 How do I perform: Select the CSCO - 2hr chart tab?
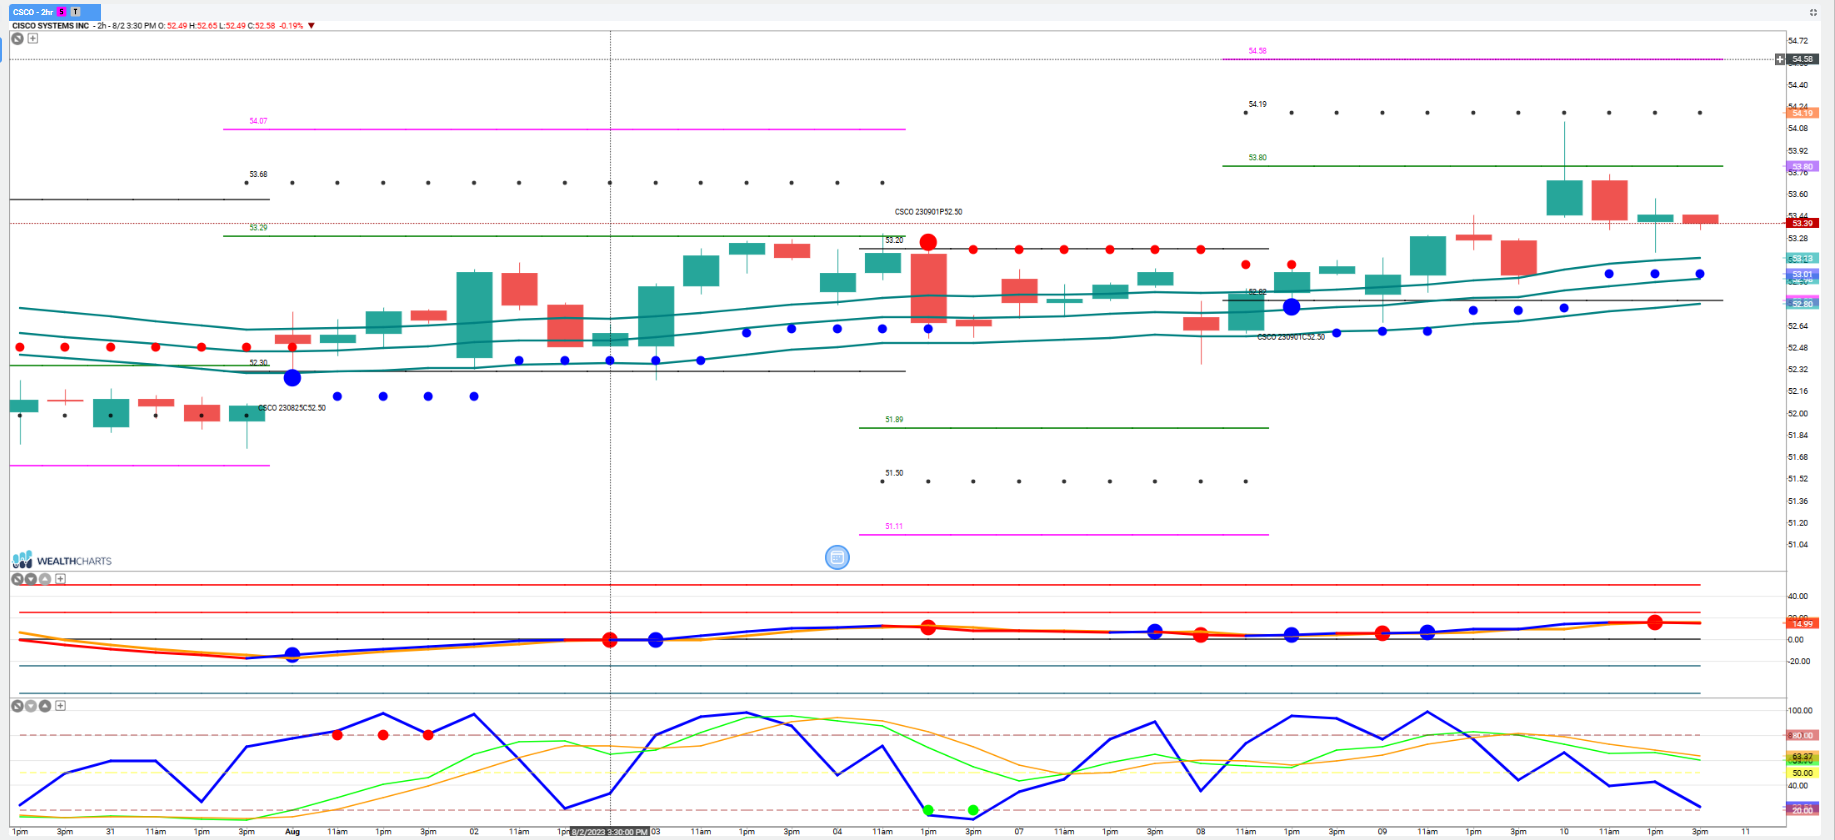[x=55, y=12]
